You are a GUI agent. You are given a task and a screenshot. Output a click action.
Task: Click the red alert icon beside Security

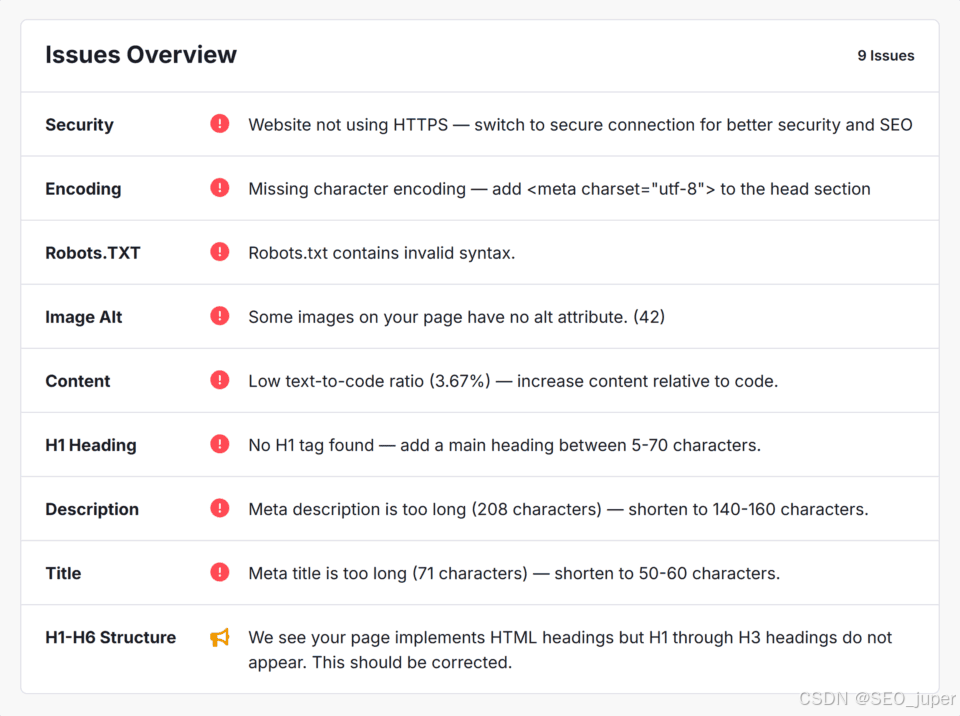(x=220, y=124)
